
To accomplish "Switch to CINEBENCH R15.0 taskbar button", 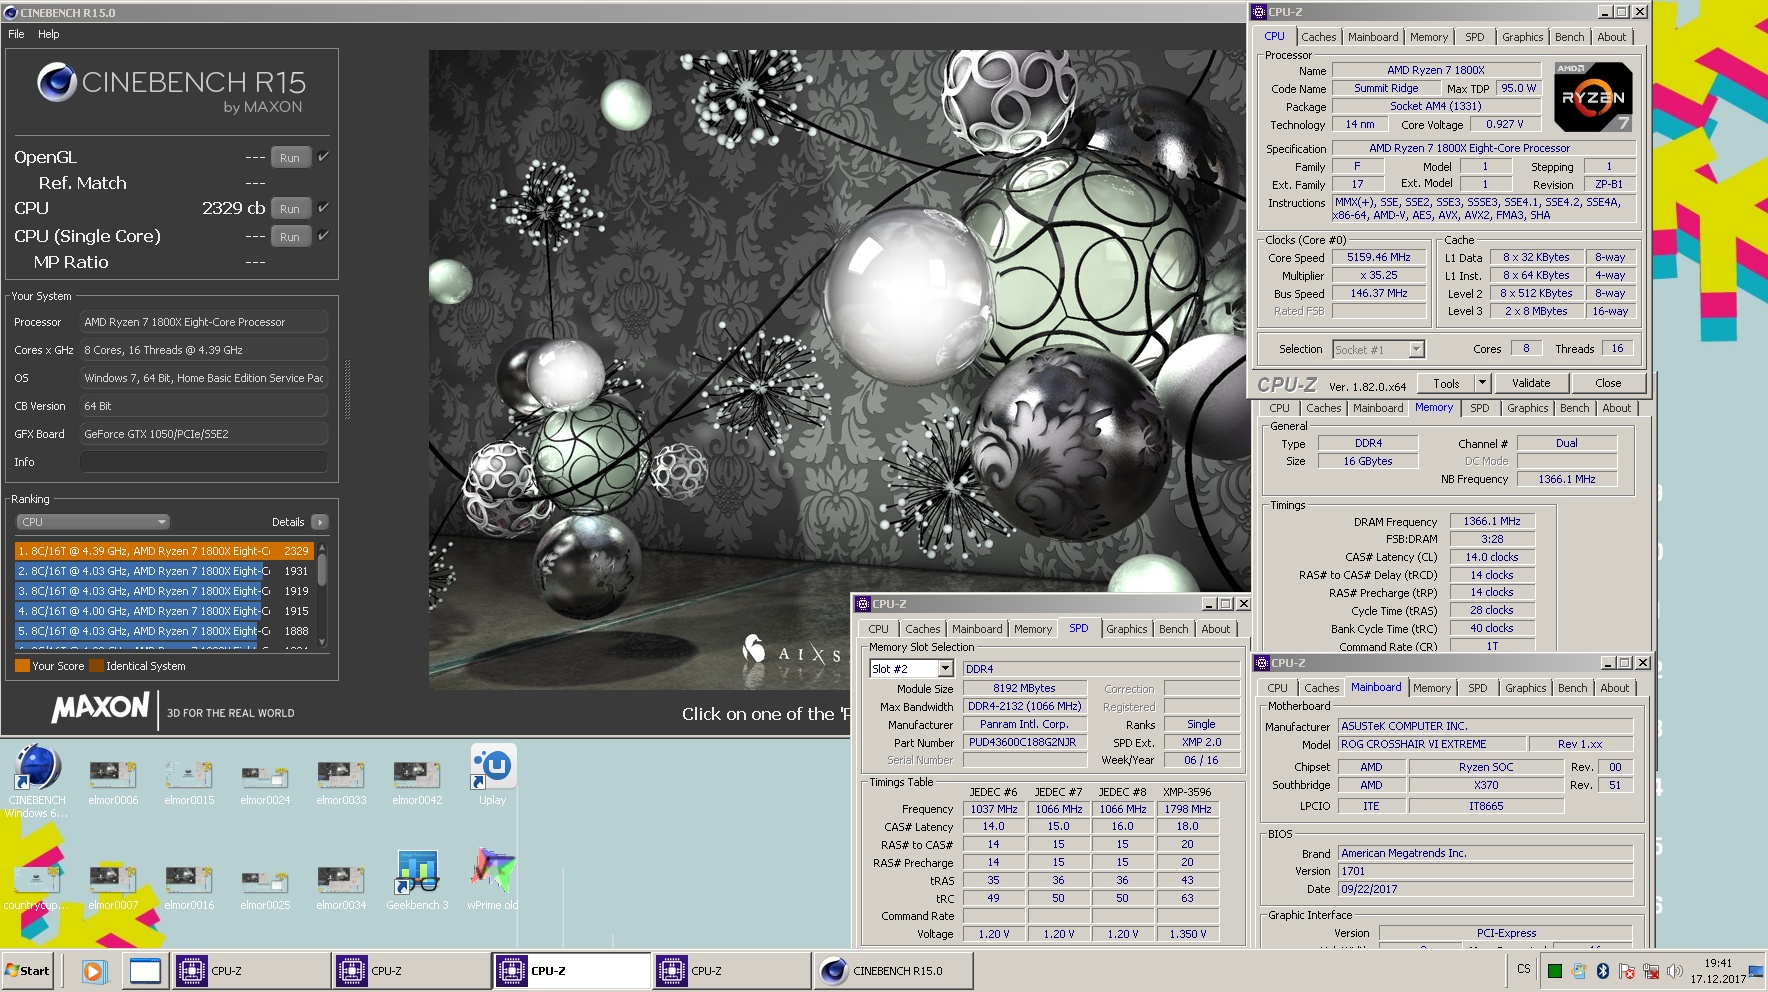I will click(x=893, y=971).
